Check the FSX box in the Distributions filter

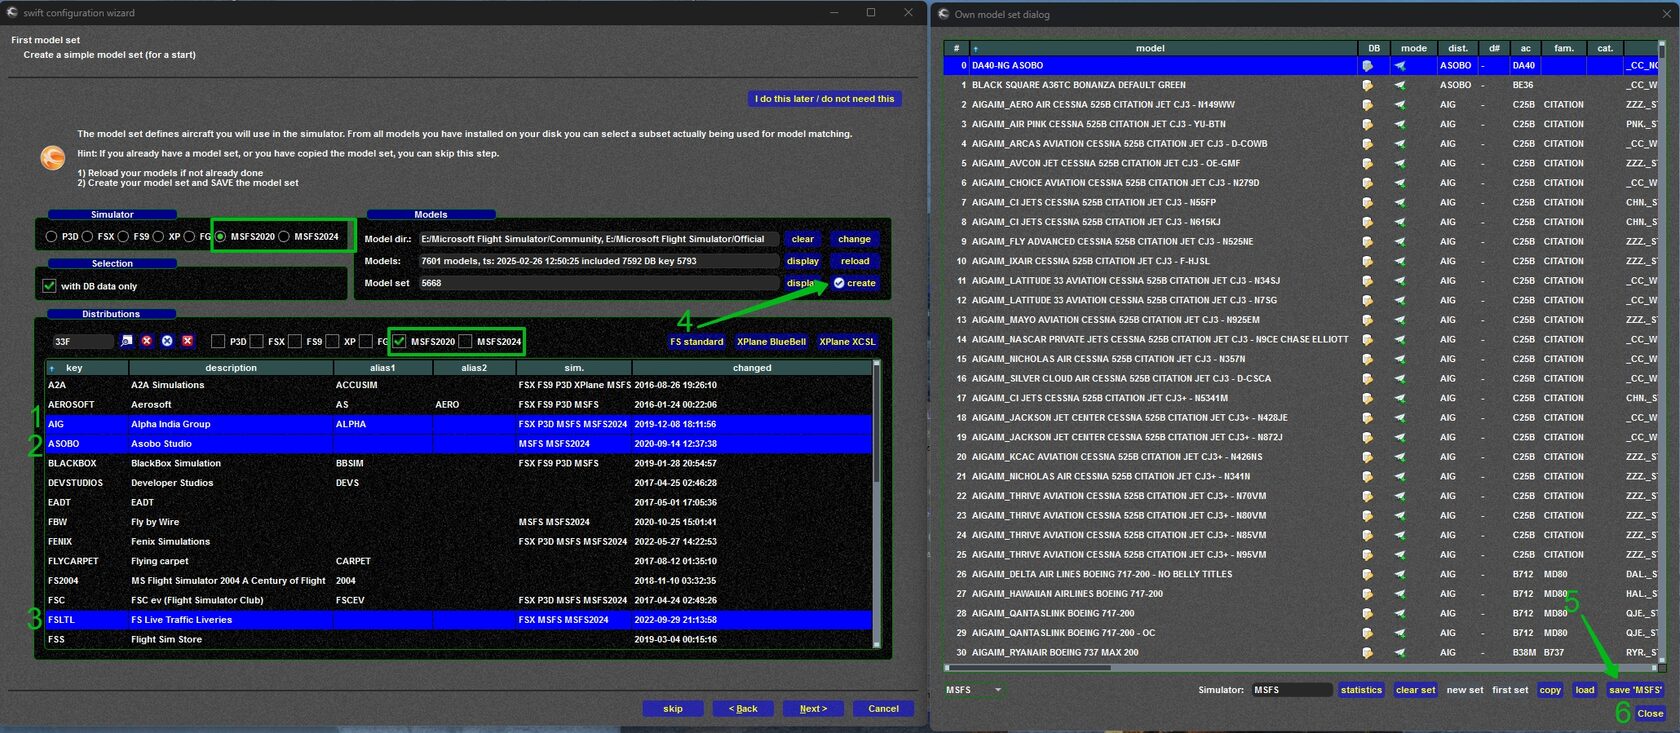(257, 342)
